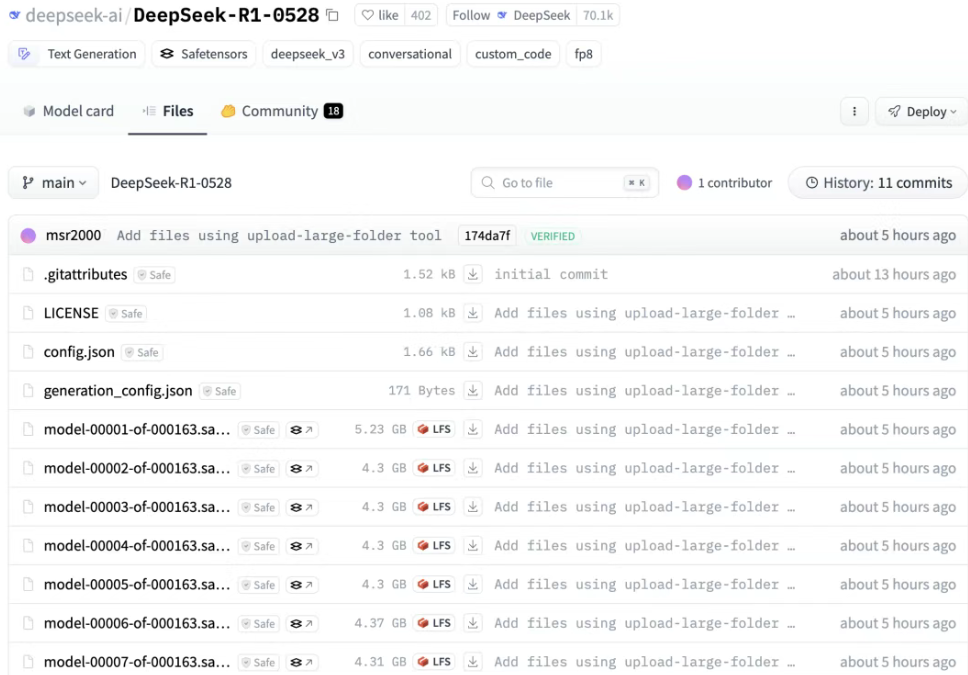
Task: Download model-00005-of-000163 file
Action: pos(473,584)
